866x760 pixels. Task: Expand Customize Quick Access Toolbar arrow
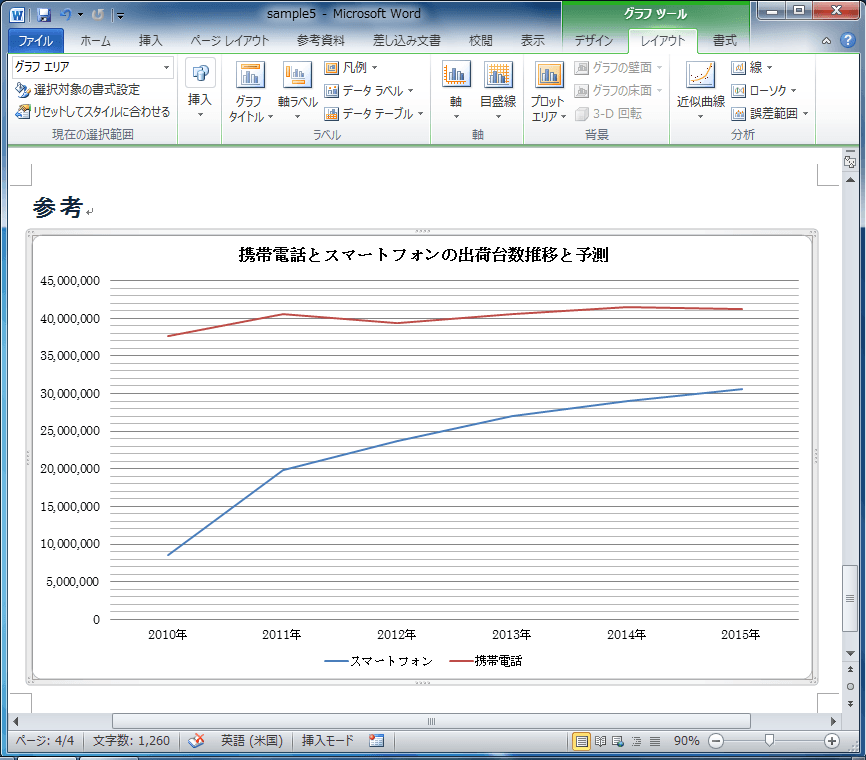(x=120, y=16)
